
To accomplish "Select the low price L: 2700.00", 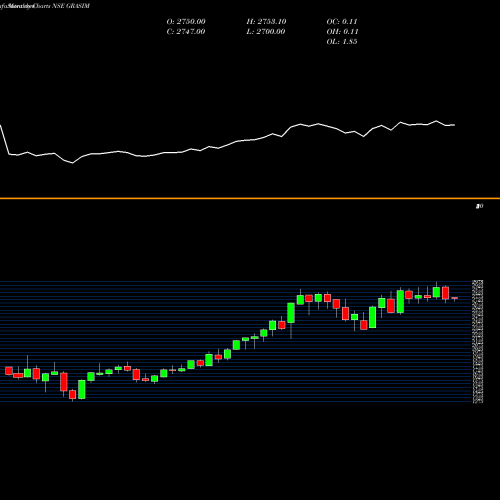I will [266, 32].
